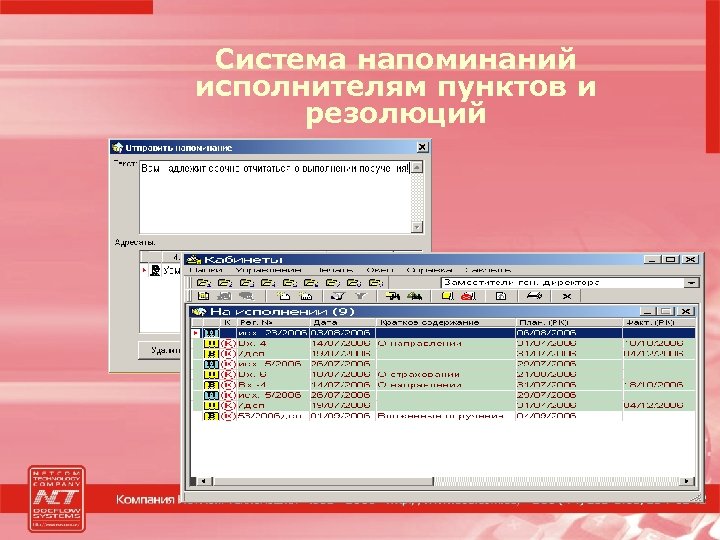Click greyed third icon in lower toolbar

click(x=246, y=297)
